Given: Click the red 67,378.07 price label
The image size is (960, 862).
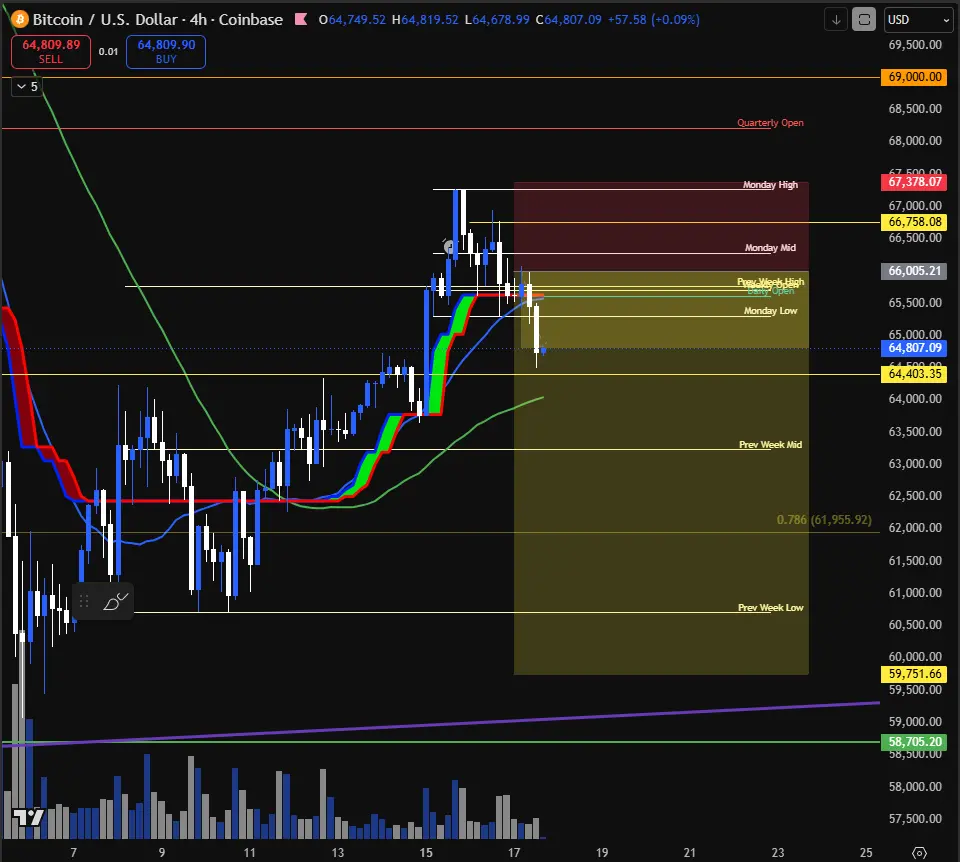Looking at the screenshot, I should tap(914, 182).
